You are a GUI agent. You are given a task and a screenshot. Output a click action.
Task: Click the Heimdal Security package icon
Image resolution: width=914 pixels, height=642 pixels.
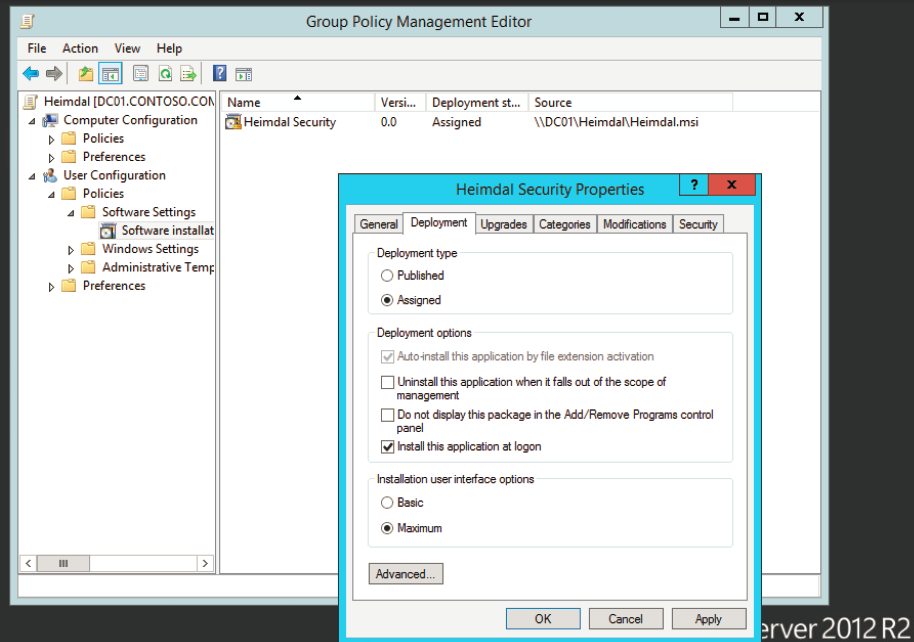pyautogui.click(x=233, y=122)
